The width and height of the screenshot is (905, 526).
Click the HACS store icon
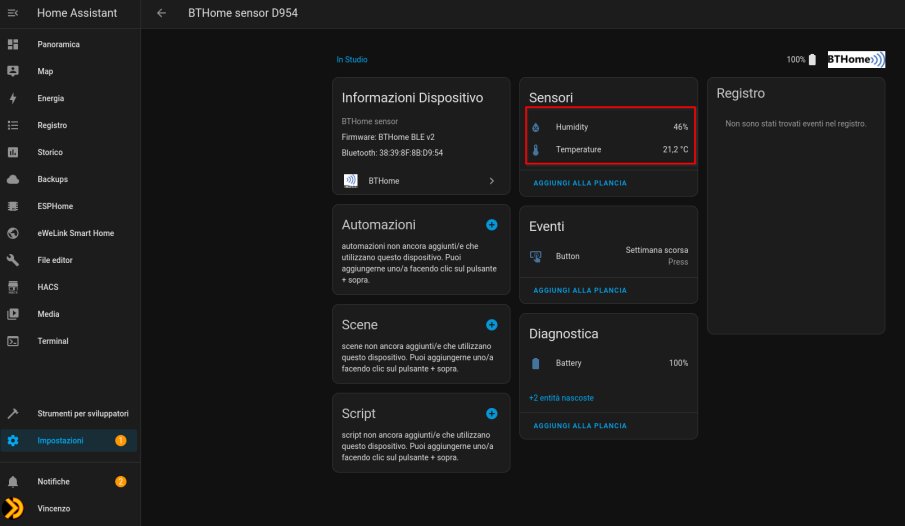tap(13, 287)
